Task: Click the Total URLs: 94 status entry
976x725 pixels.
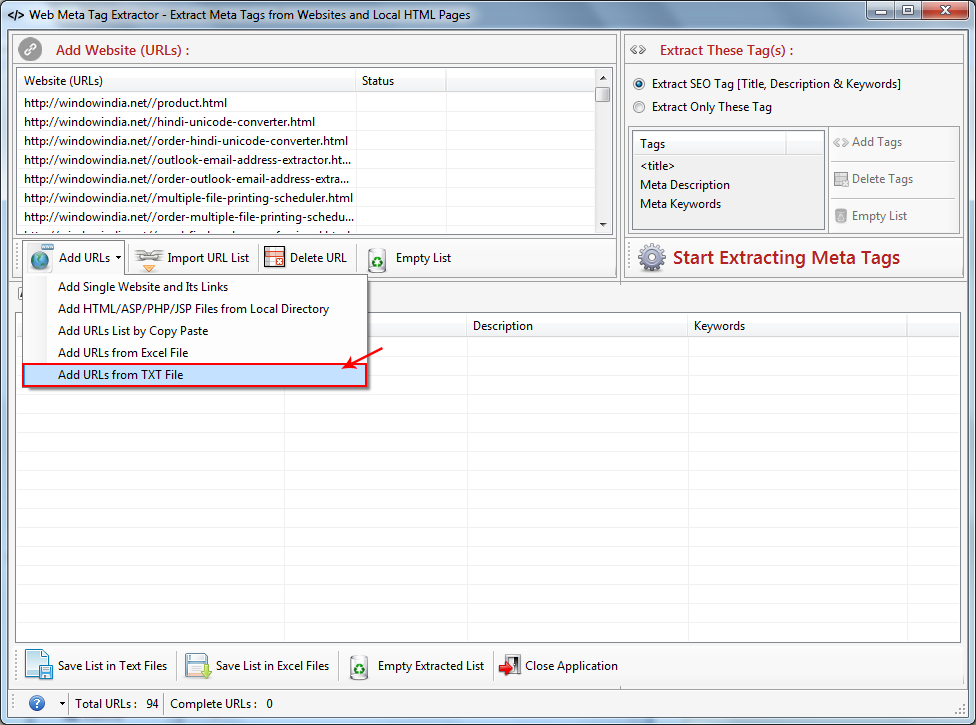Action: pos(116,704)
